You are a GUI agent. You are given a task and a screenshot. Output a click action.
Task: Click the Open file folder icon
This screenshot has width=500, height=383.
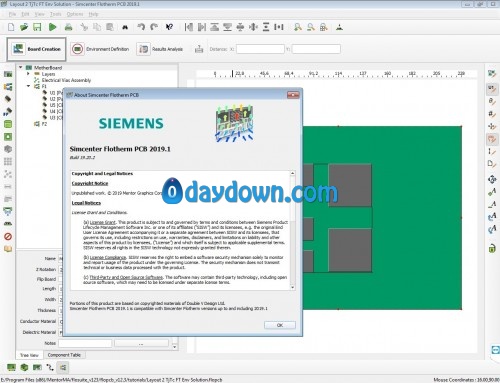pyautogui.click(x=24, y=27)
